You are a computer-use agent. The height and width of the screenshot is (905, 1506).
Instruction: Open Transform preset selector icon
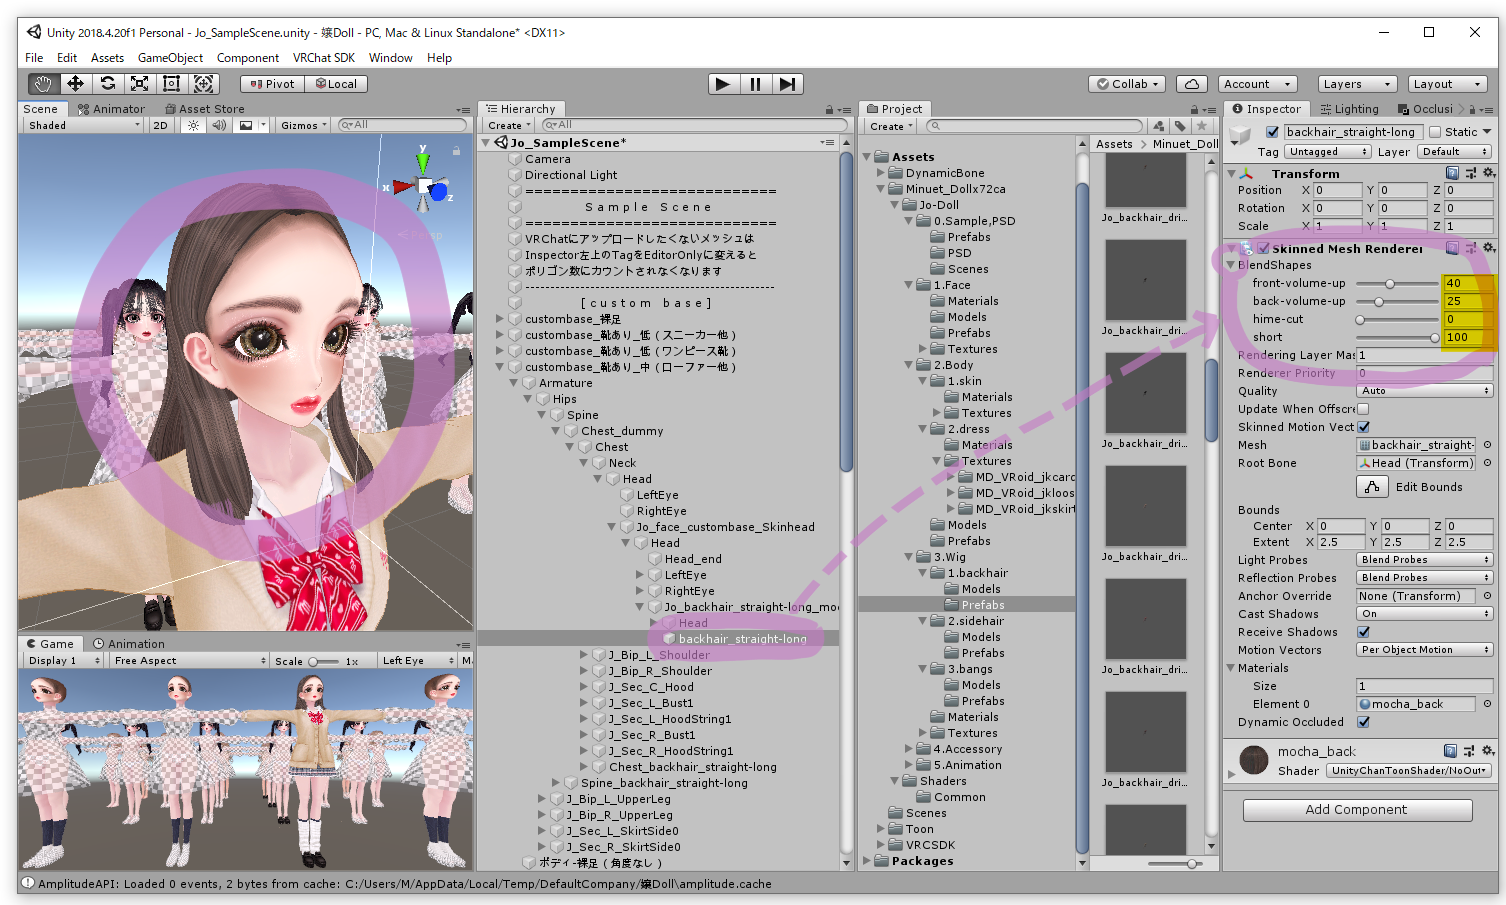tap(1470, 173)
